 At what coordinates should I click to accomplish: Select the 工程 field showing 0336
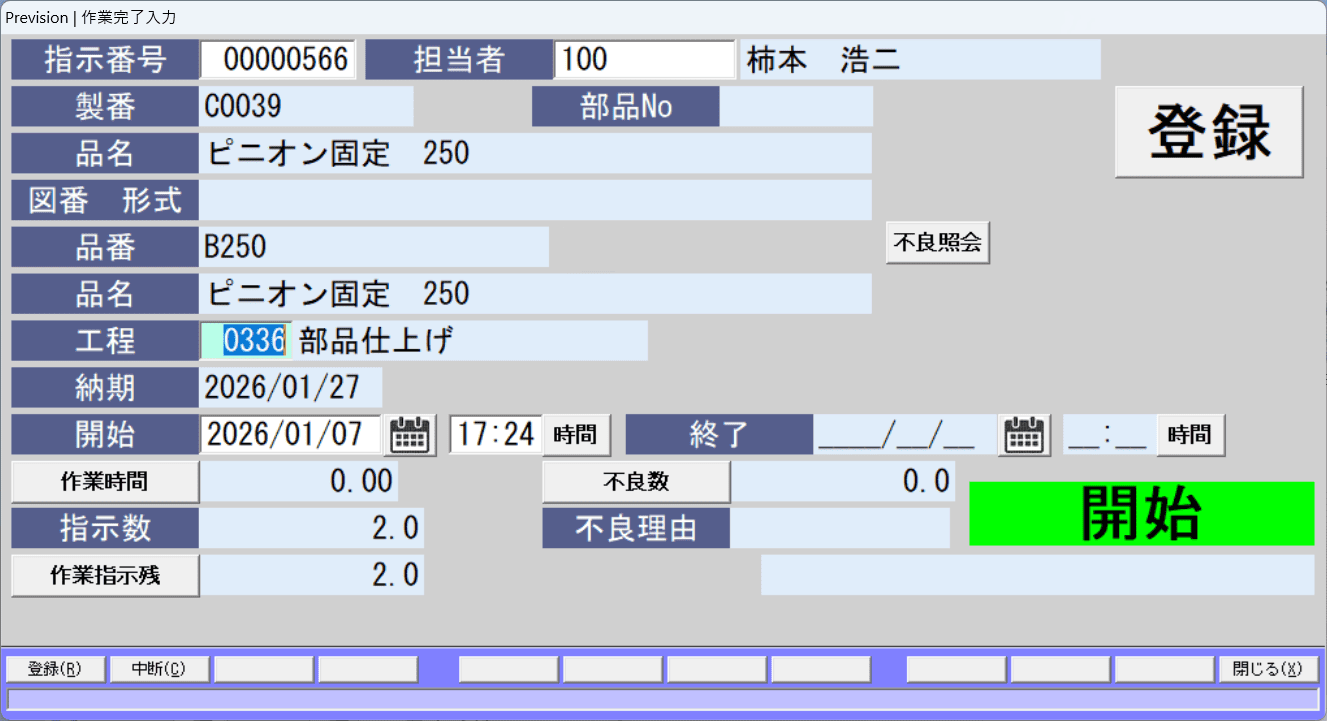click(x=246, y=340)
